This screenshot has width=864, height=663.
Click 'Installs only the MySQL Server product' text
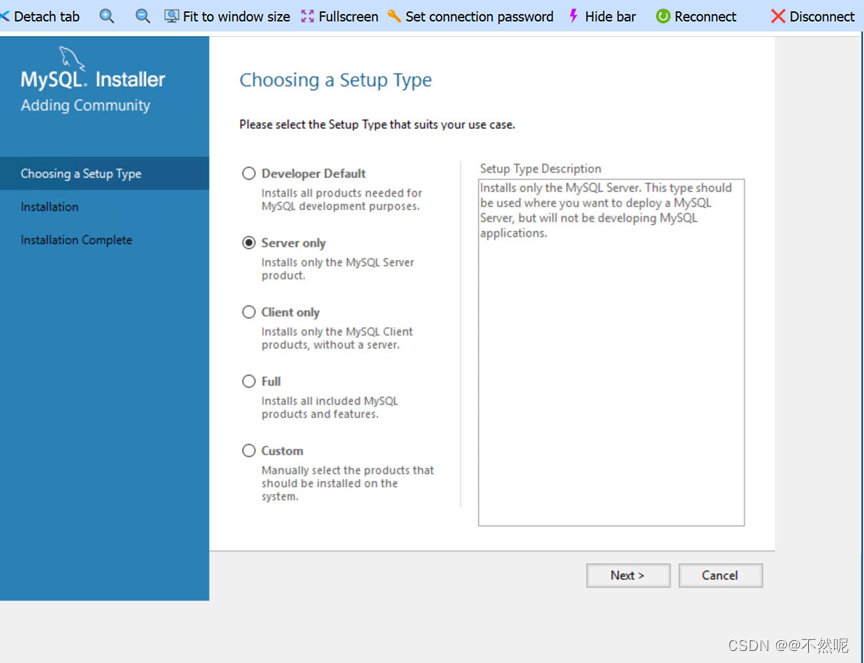338,269
